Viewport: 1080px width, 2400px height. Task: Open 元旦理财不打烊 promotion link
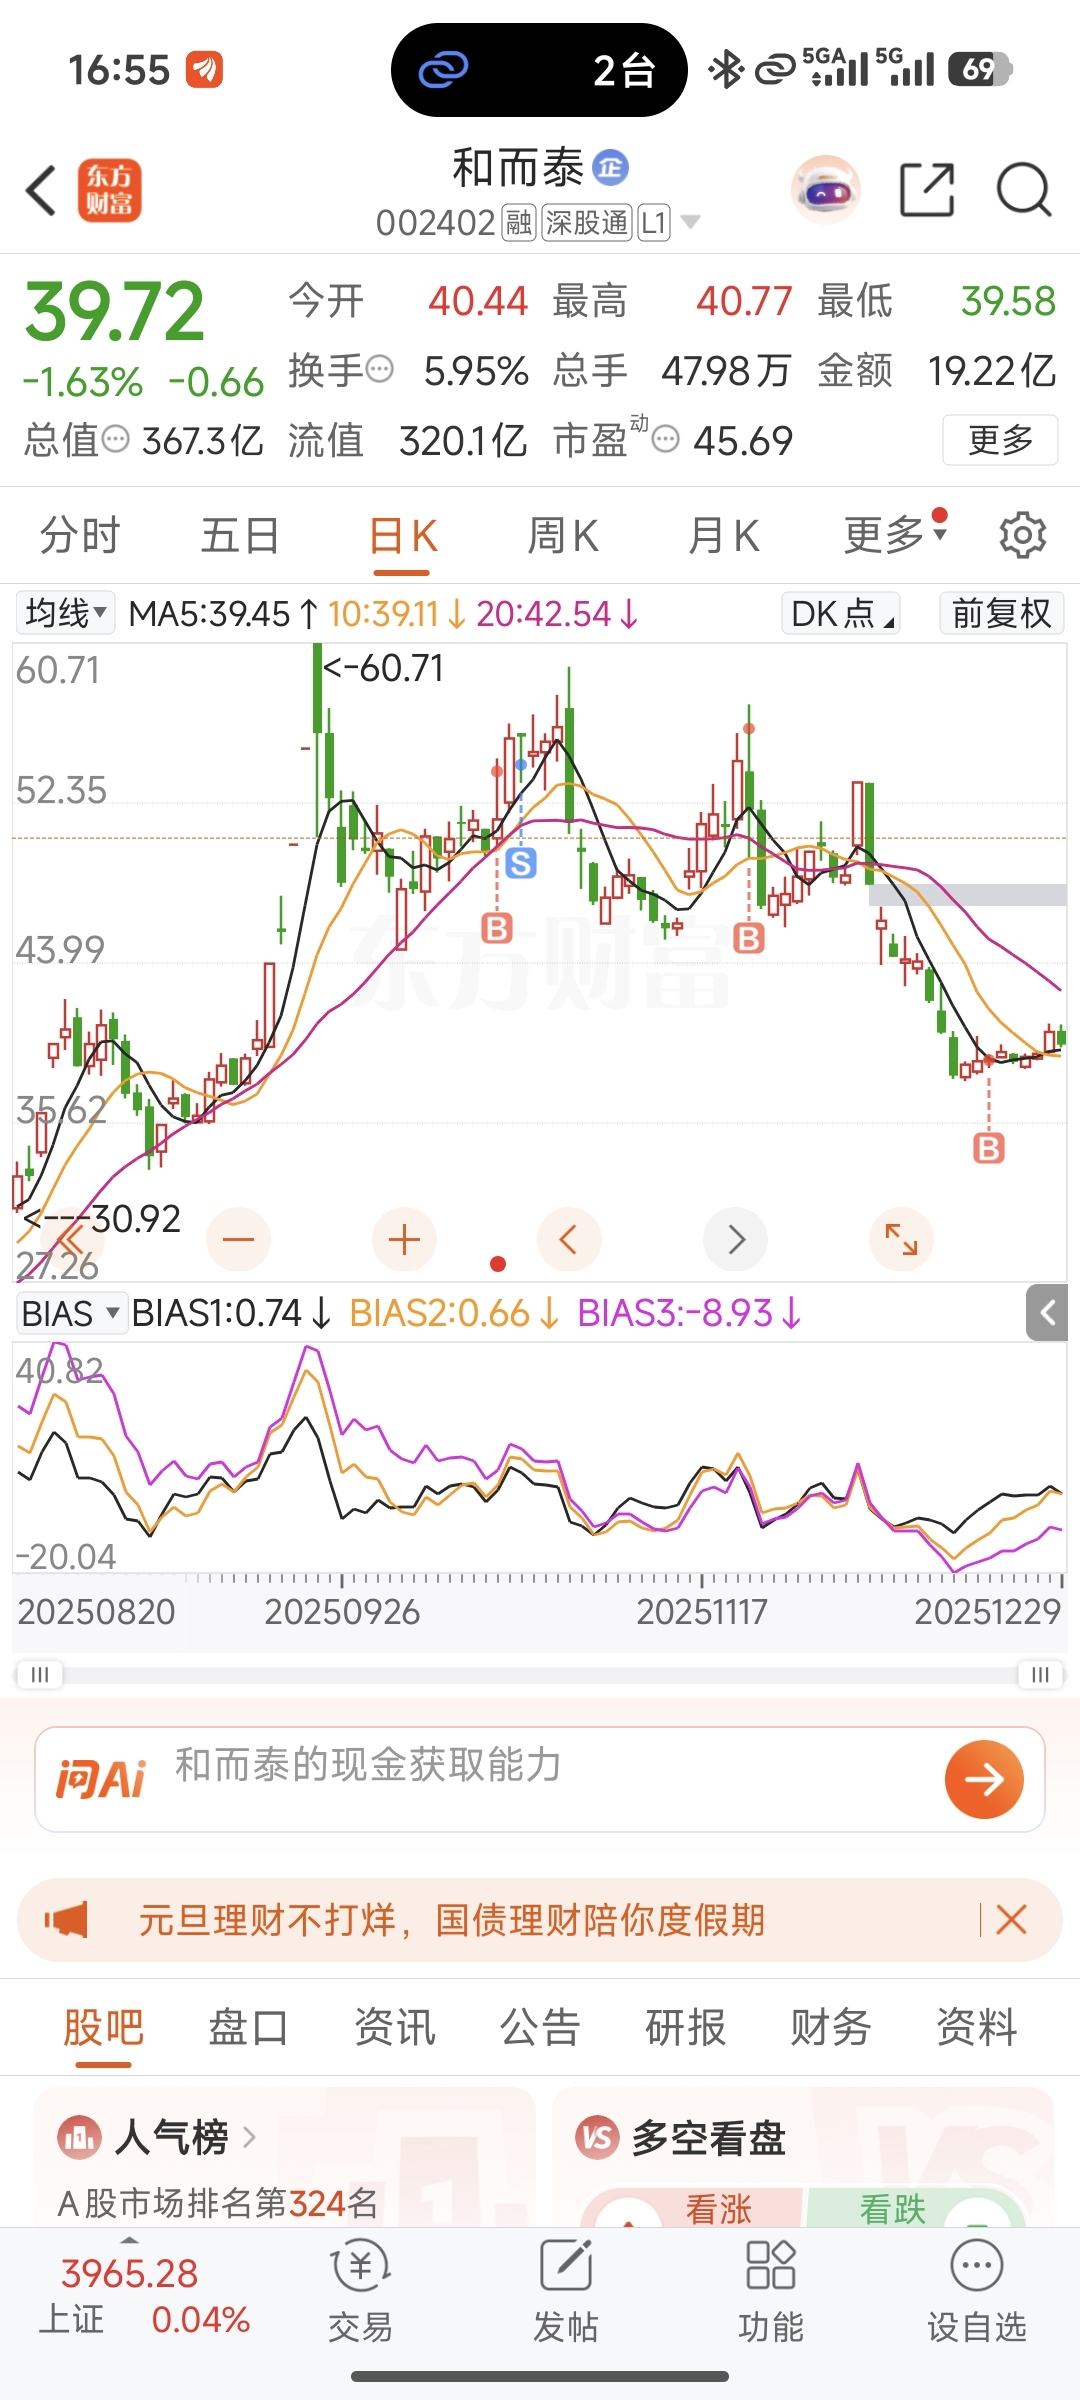coord(451,1919)
